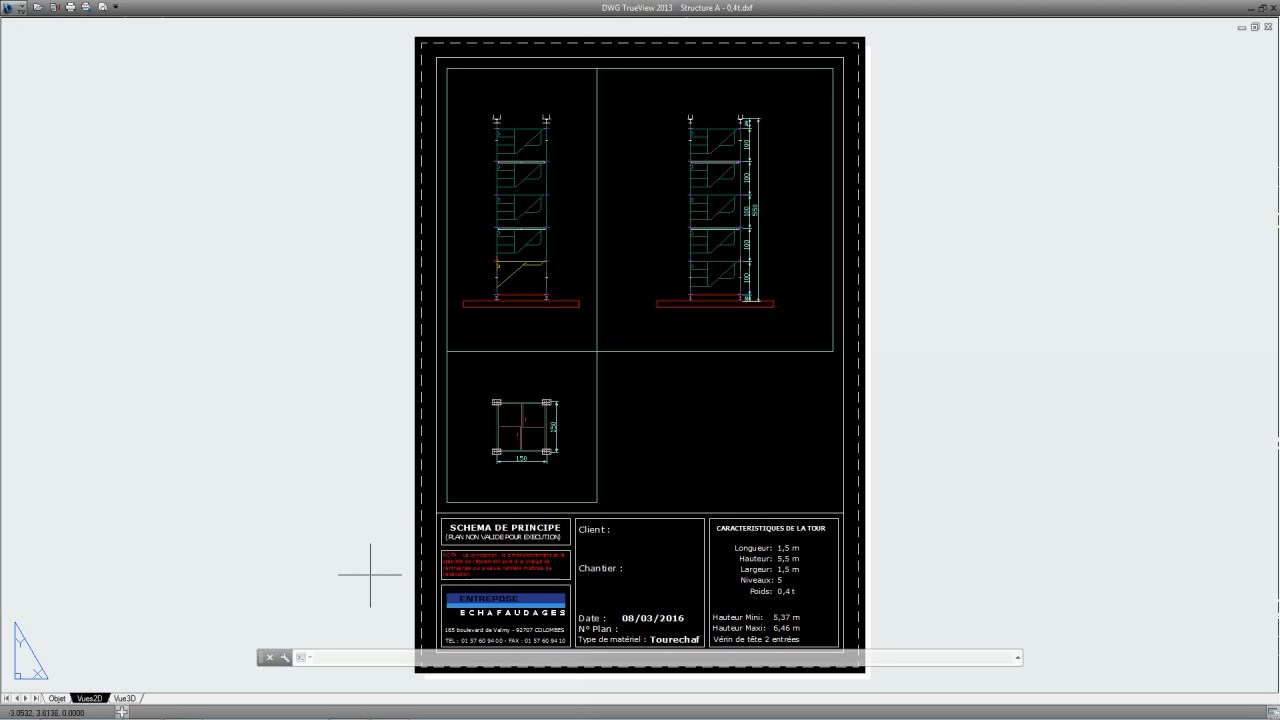Viewport: 1280px width, 720px height.
Task: Click the Poids: 0,4 t value
Action: tap(772, 591)
